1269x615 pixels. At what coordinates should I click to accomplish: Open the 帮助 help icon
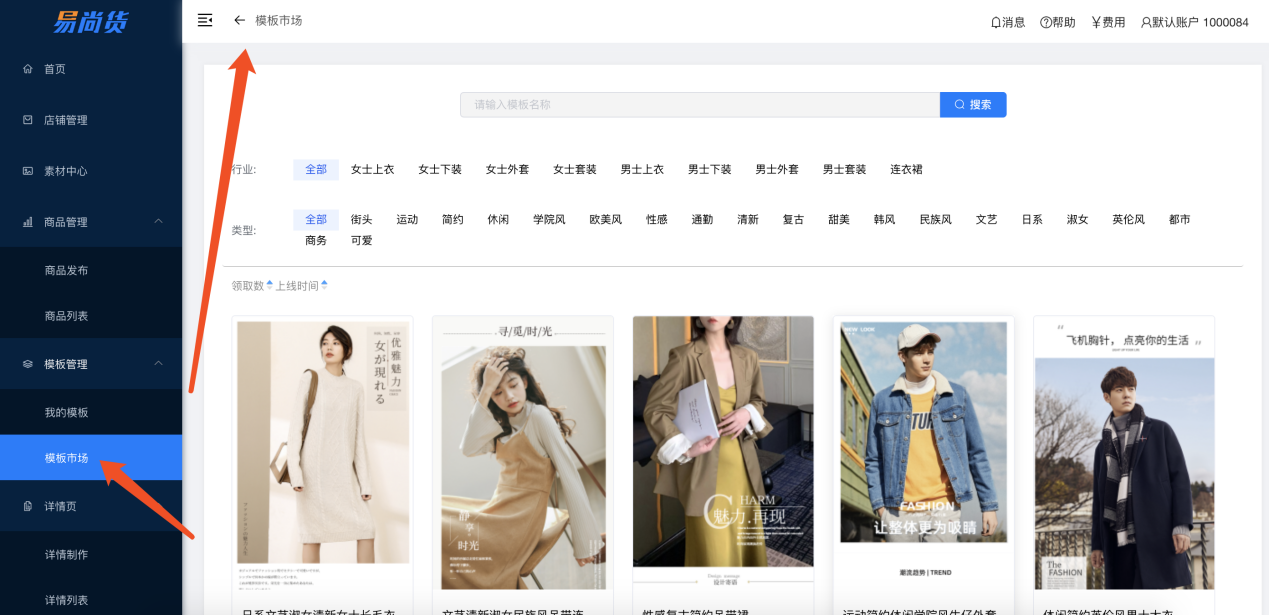coord(1045,22)
